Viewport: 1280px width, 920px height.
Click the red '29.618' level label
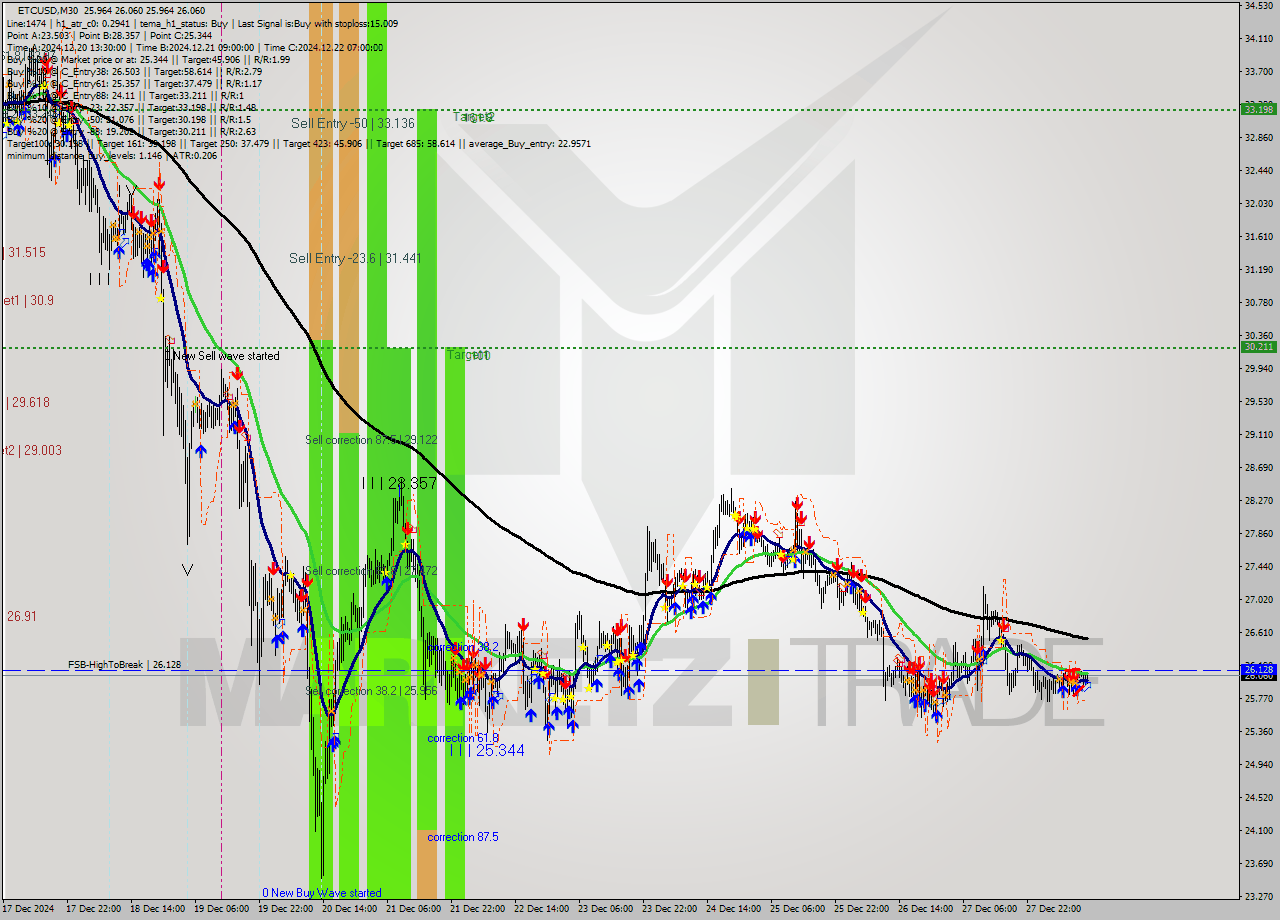28,402
